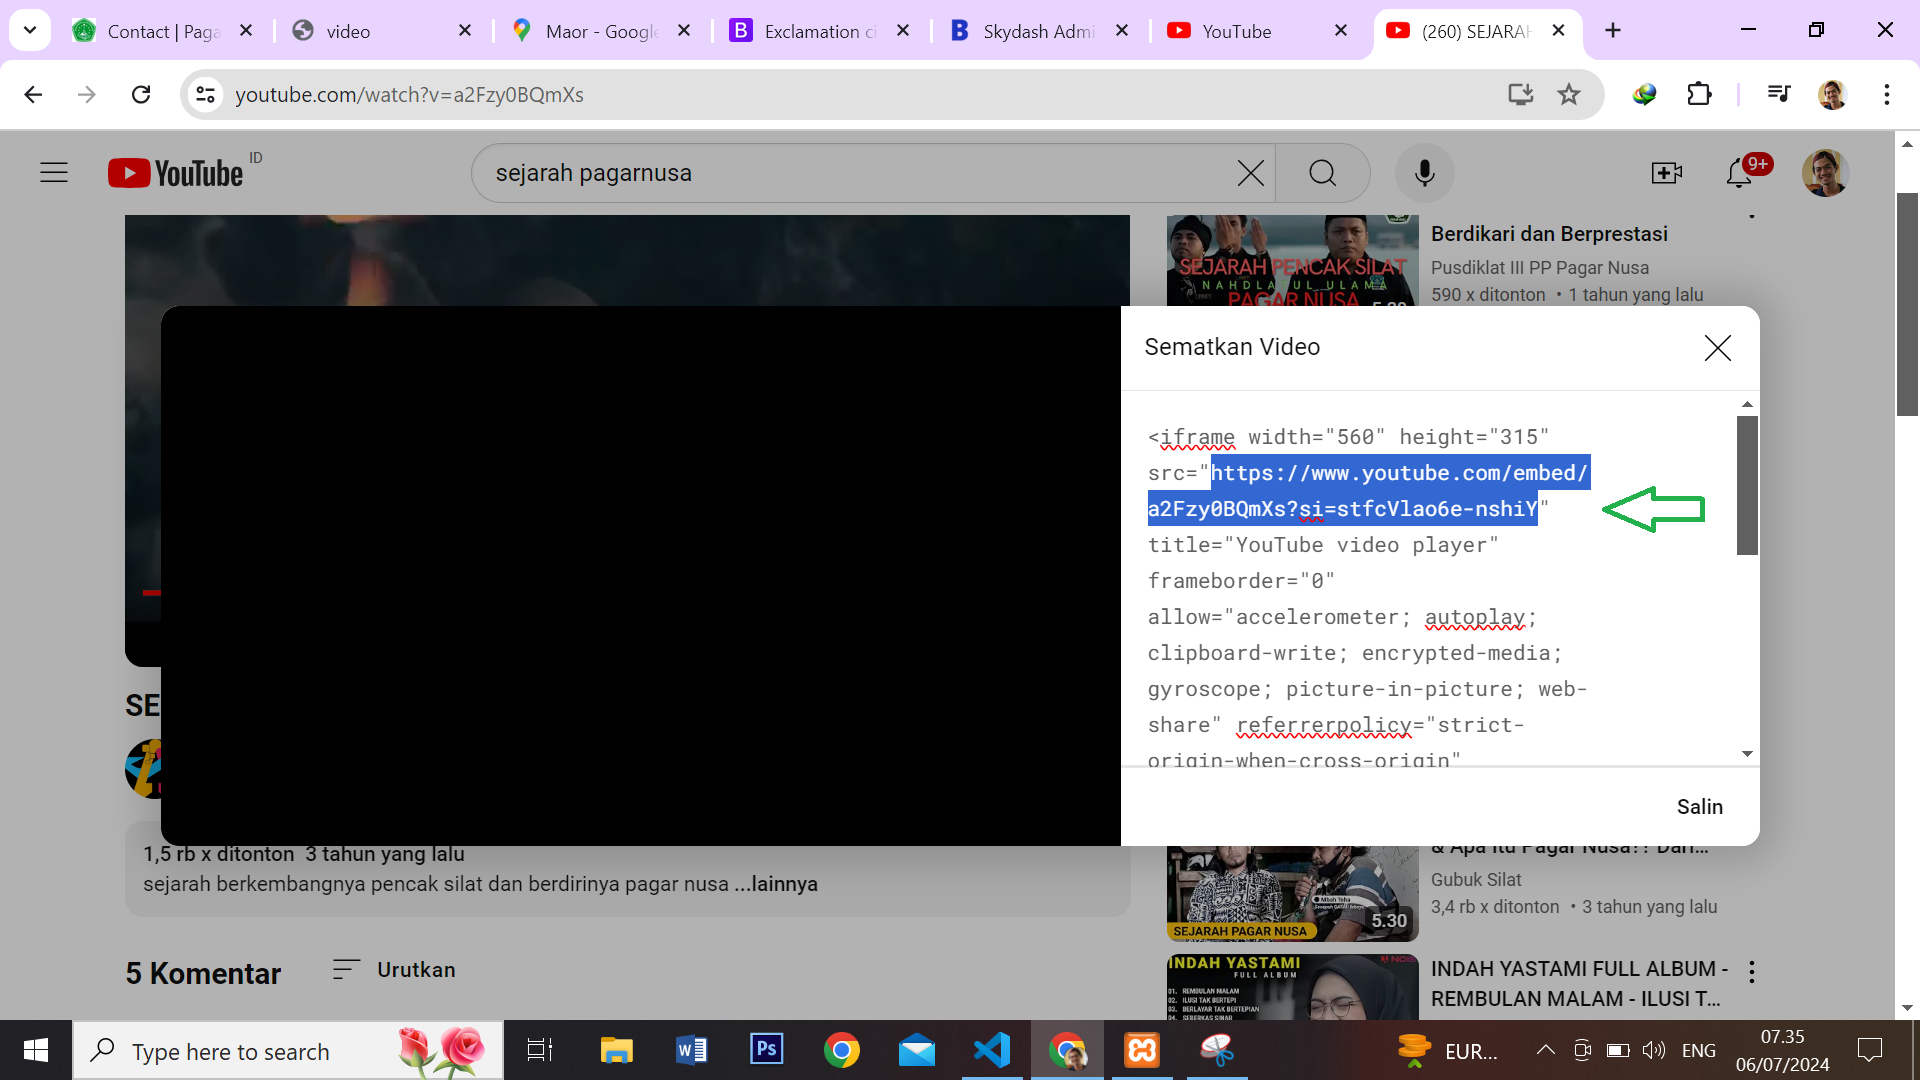This screenshot has width=1920, height=1080.
Task: Clear search text with X icon
Action: [1250, 173]
